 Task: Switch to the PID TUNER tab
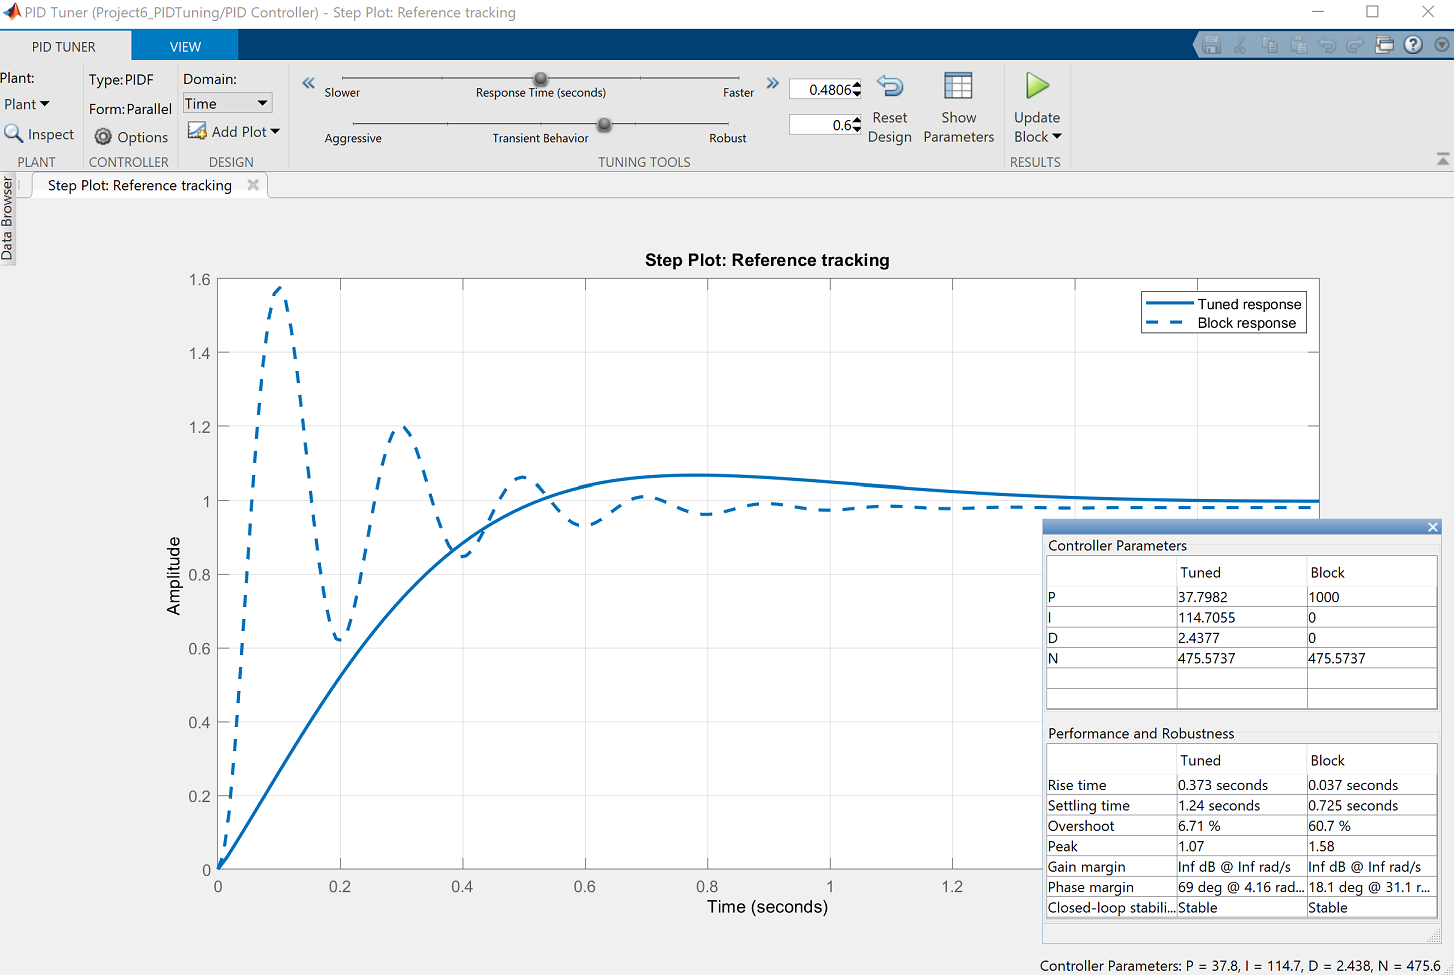pyautogui.click(x=64, y=46)
